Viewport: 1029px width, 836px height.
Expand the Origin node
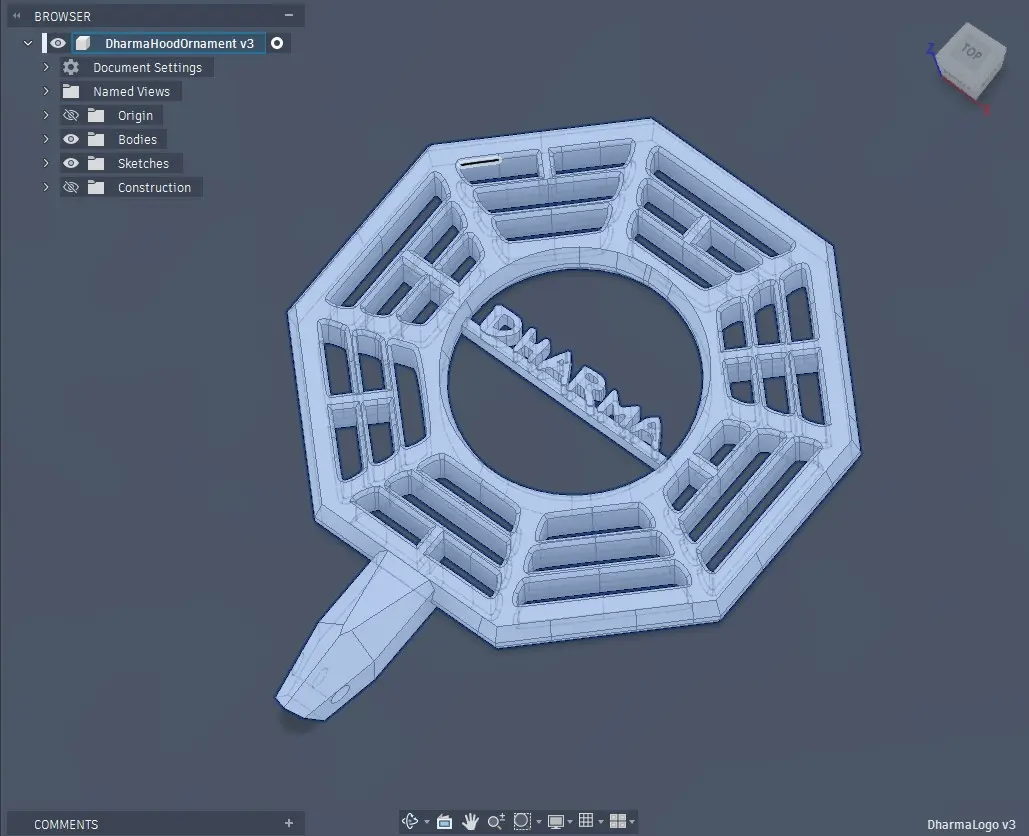click(46, 115)
